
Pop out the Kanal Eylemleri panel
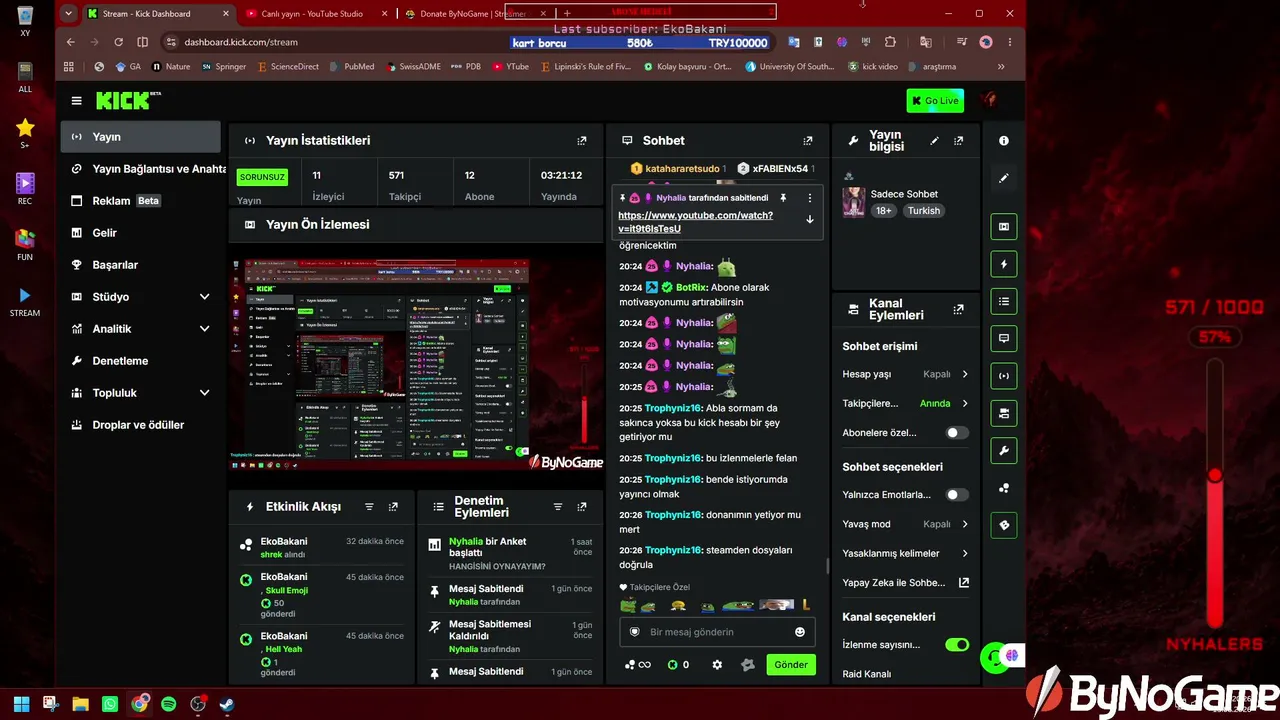point(959,309)
